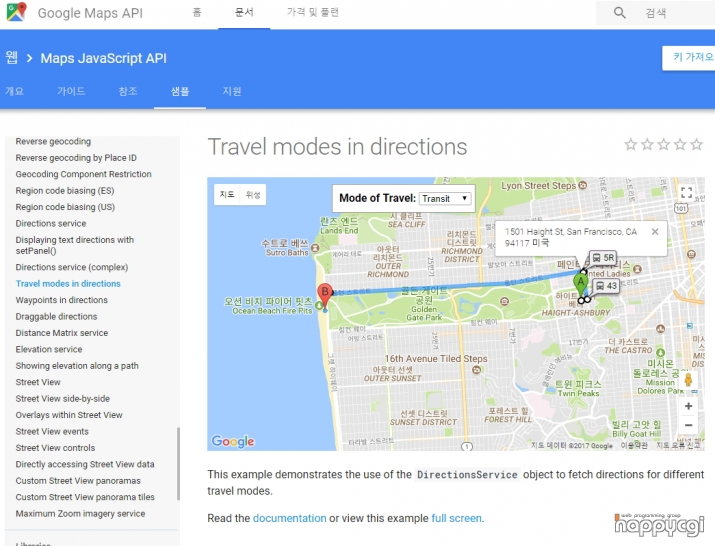Open Region code biasing (ES) sample

coord(65,191)
